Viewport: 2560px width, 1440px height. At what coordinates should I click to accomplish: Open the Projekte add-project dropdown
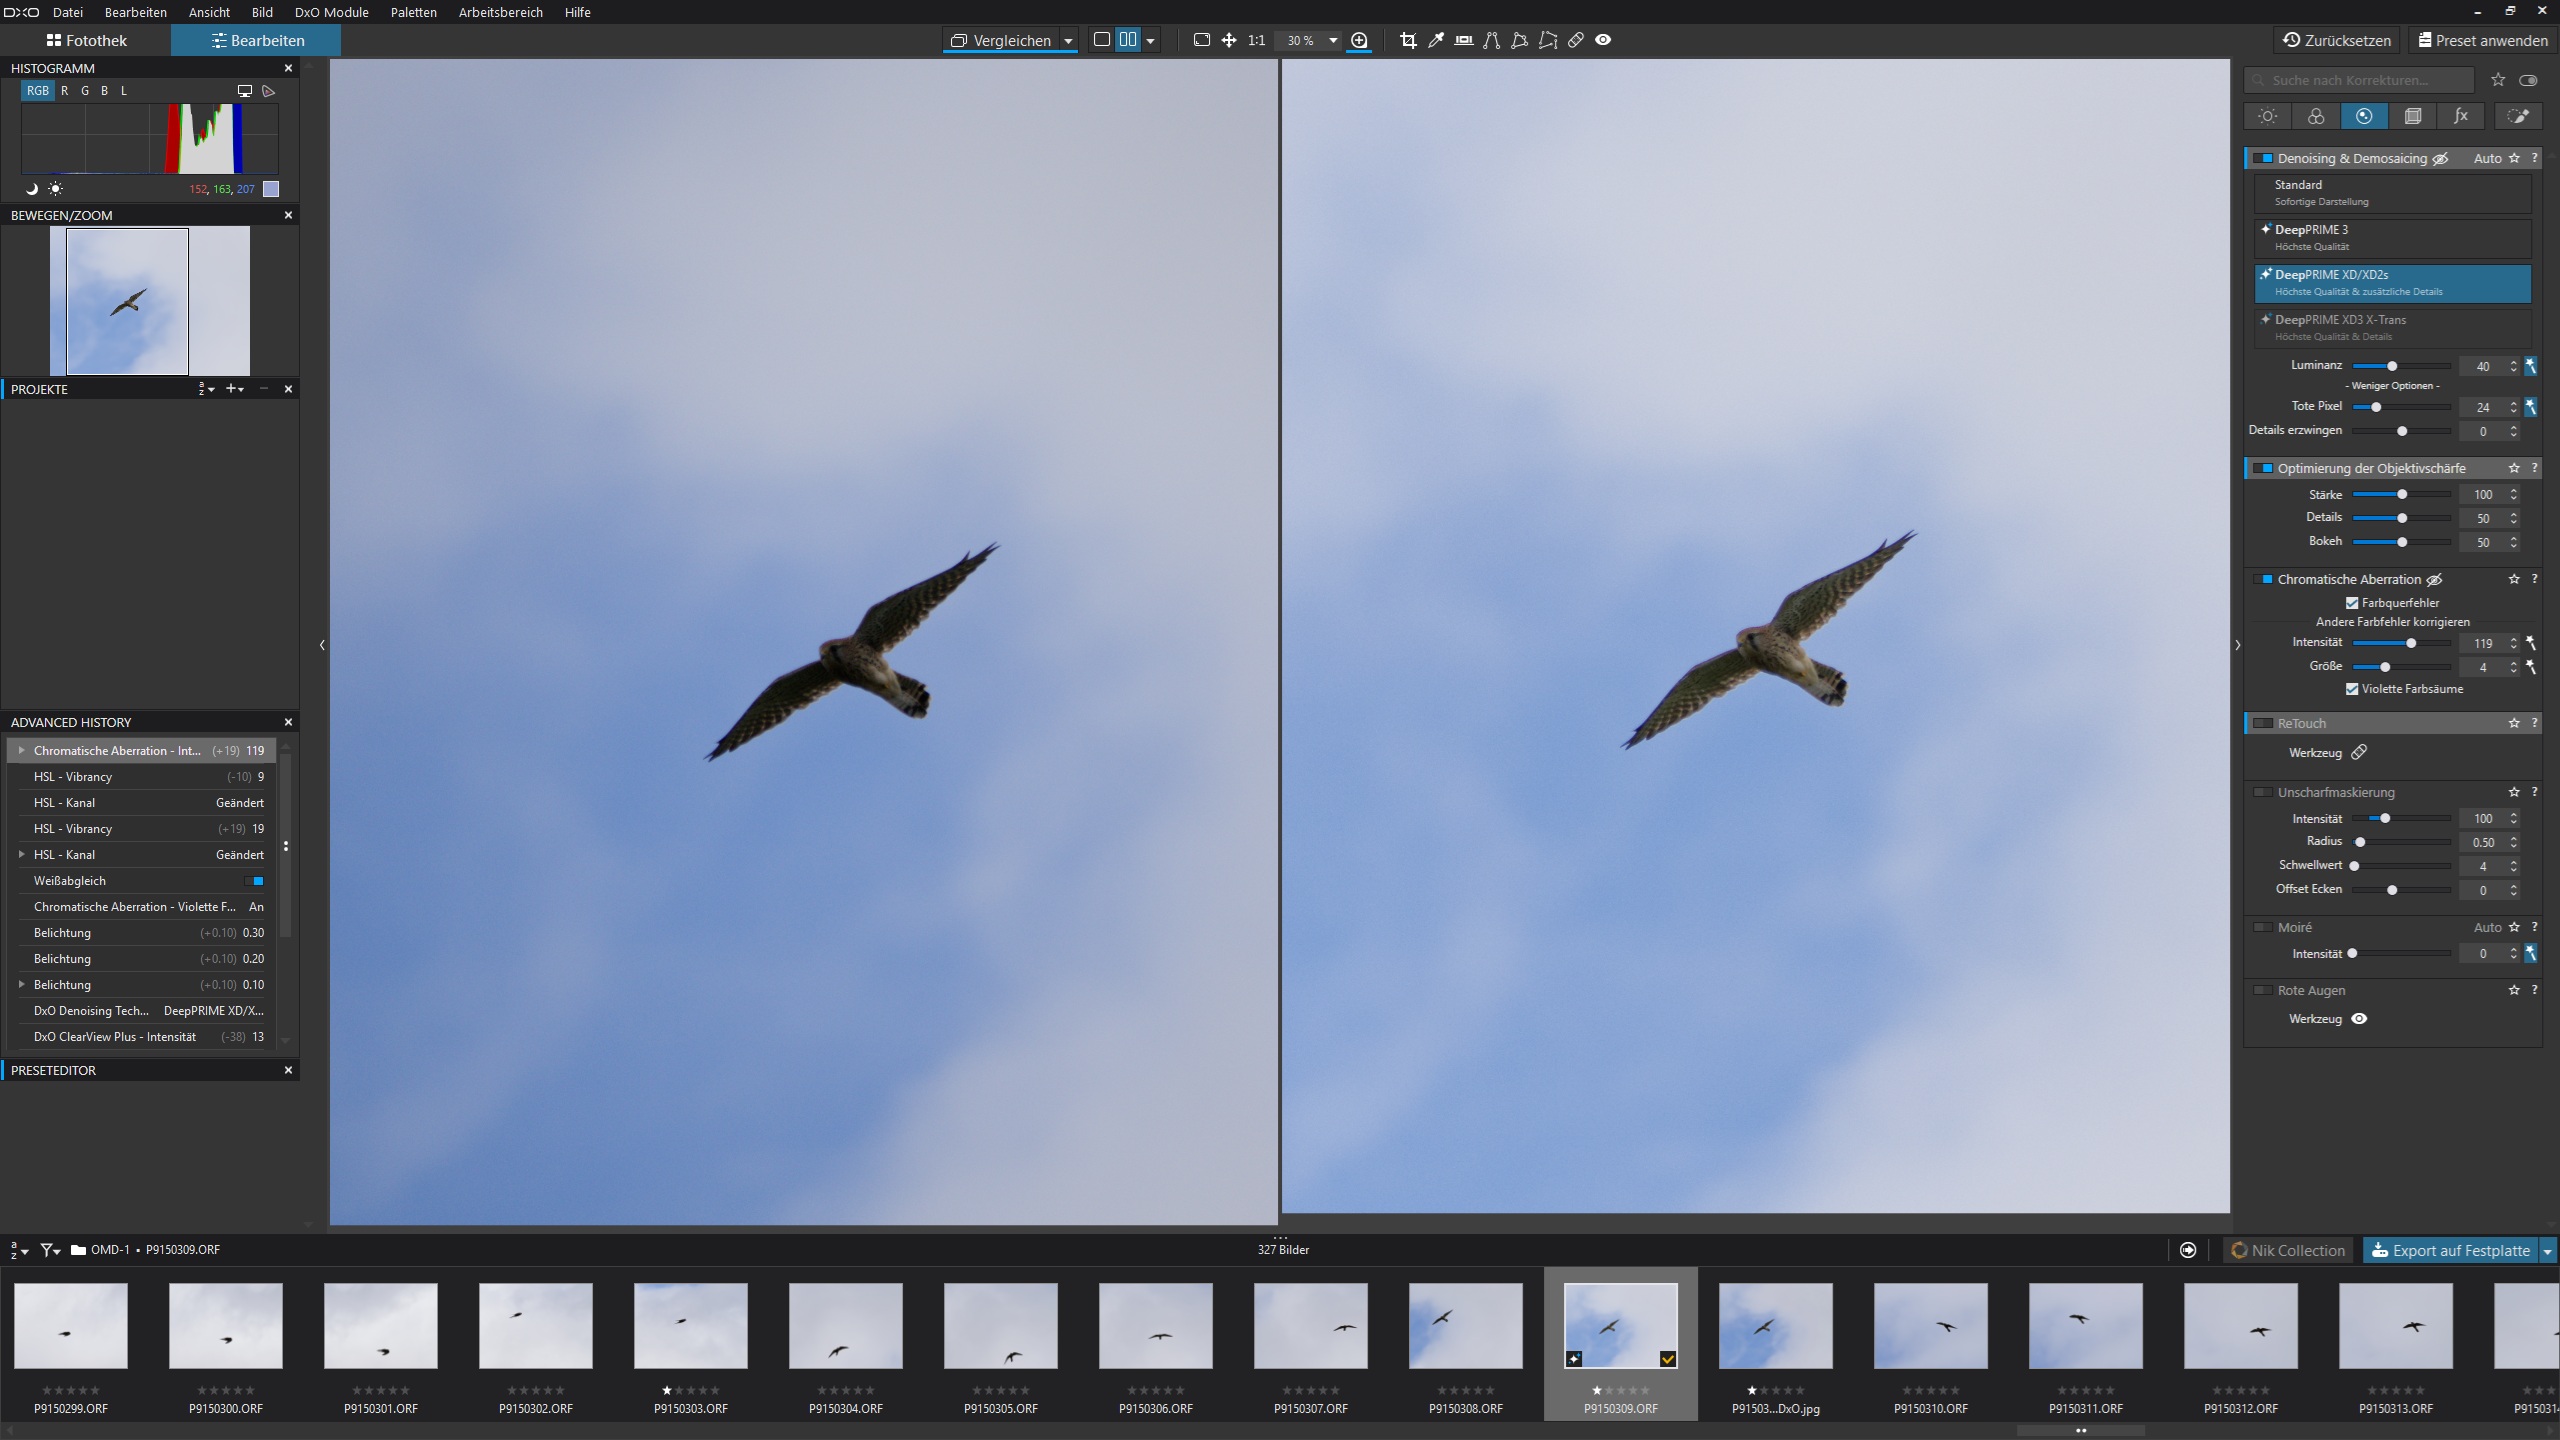click(x=235, y=389)
